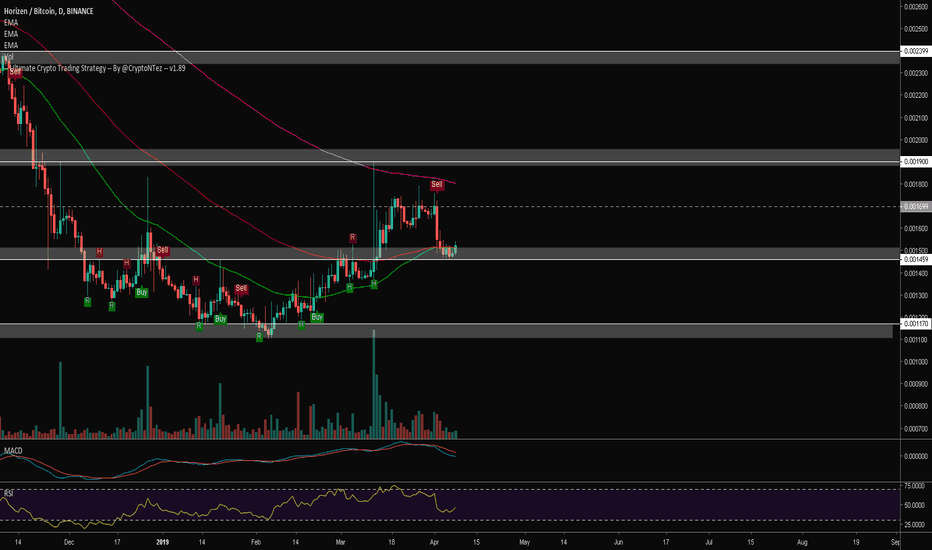Click the 0.000900 value on price axis
Viewport: 932px width, 550px height.
point(916,384)
